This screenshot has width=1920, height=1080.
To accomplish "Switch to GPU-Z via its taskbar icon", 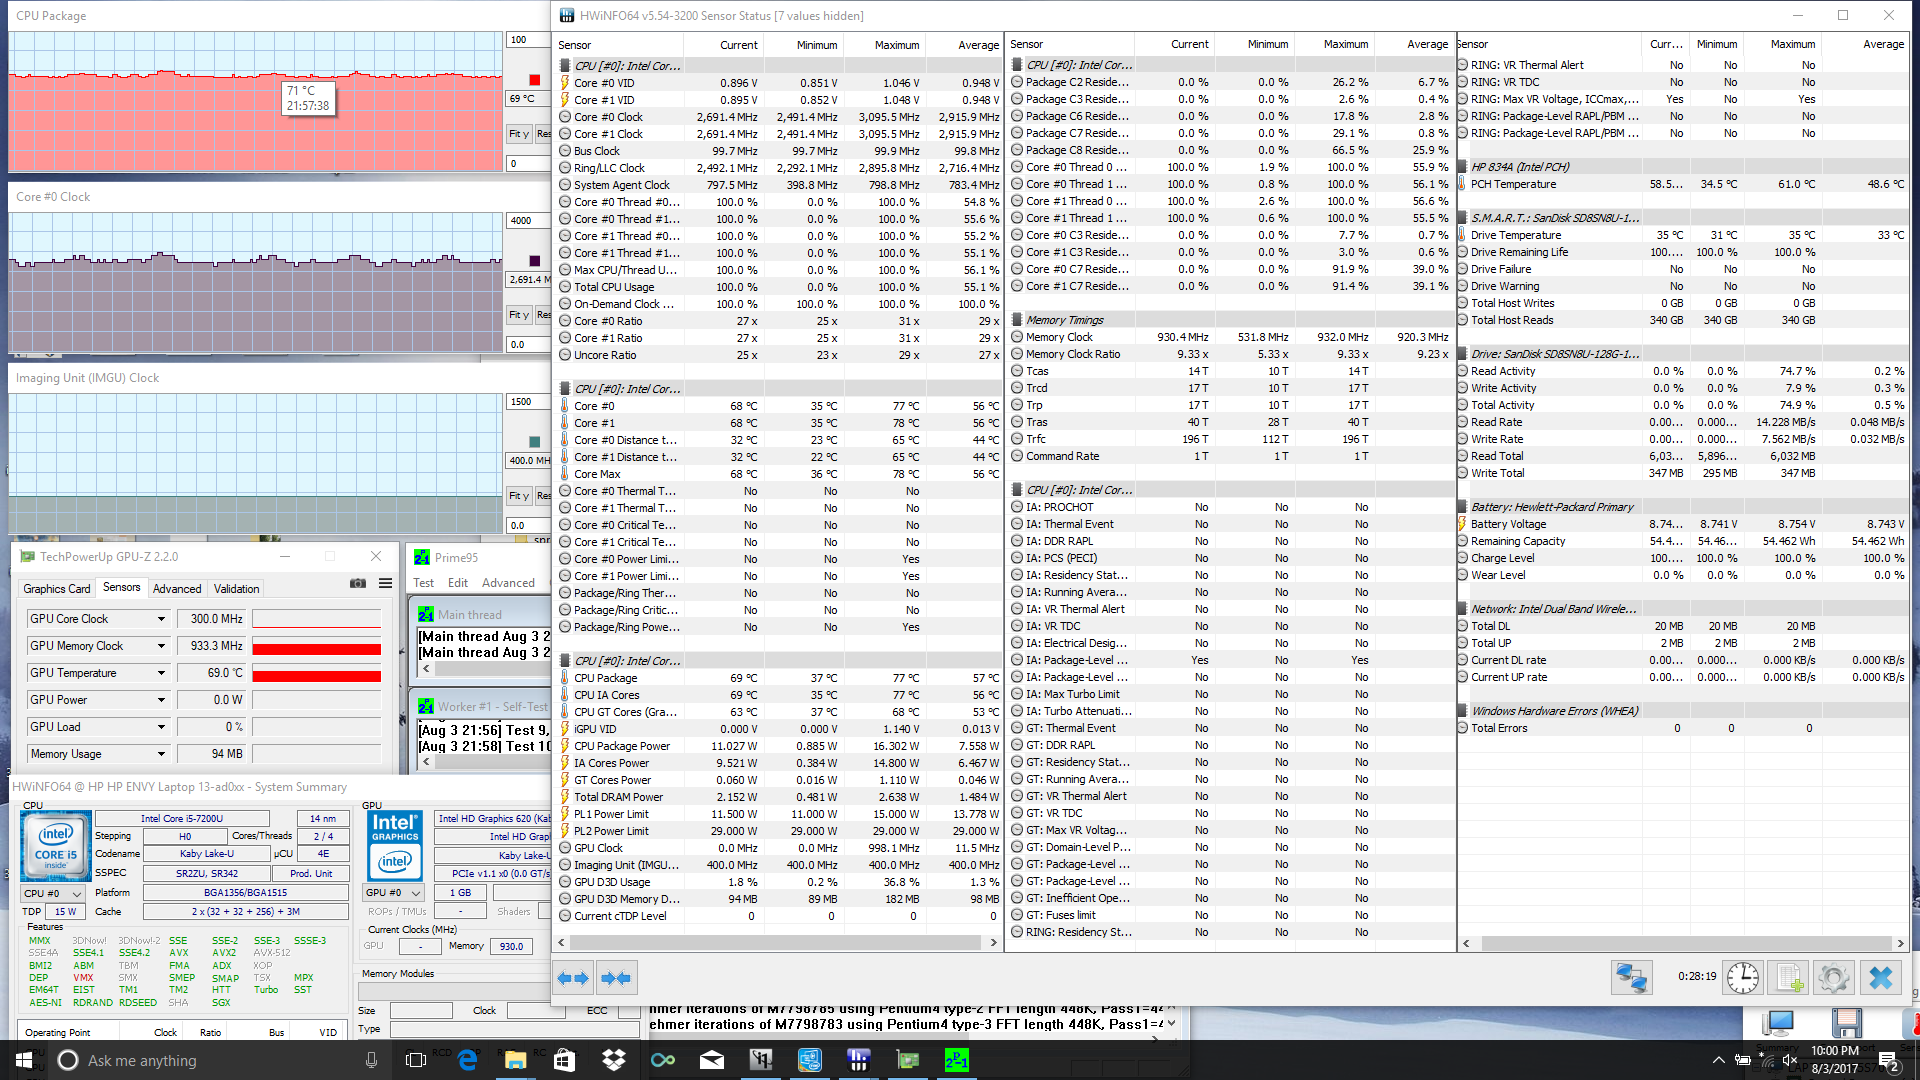I will pyautogui.click(x=908, y=1060).
